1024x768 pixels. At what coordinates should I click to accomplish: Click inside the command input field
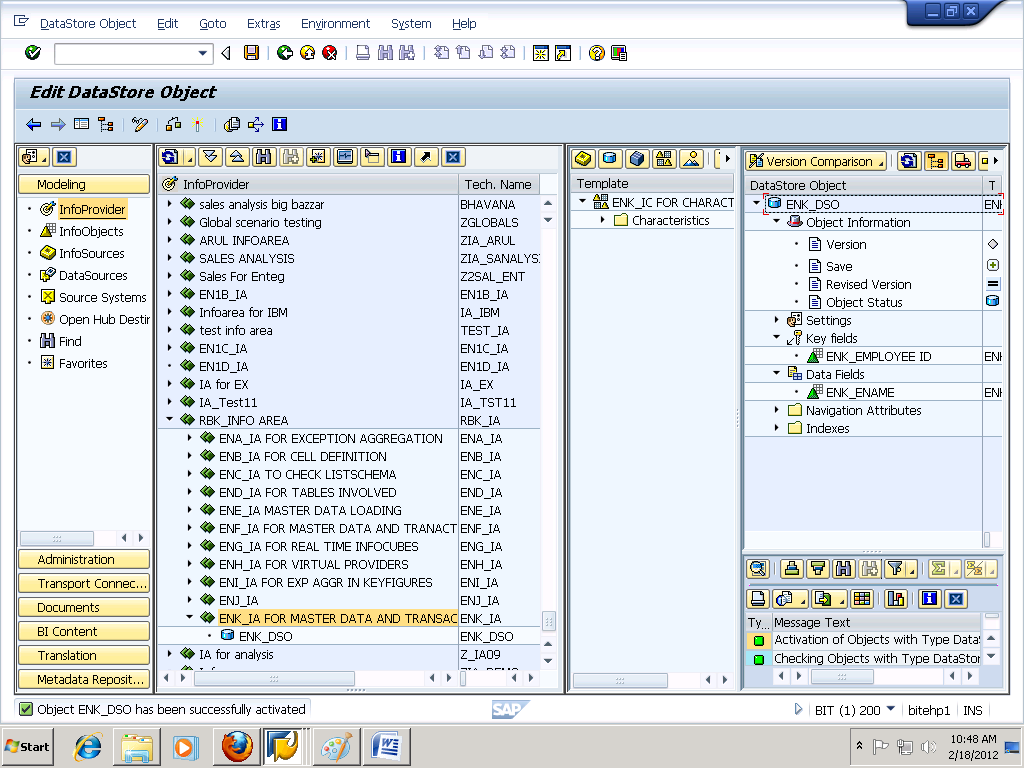[126, 54]
